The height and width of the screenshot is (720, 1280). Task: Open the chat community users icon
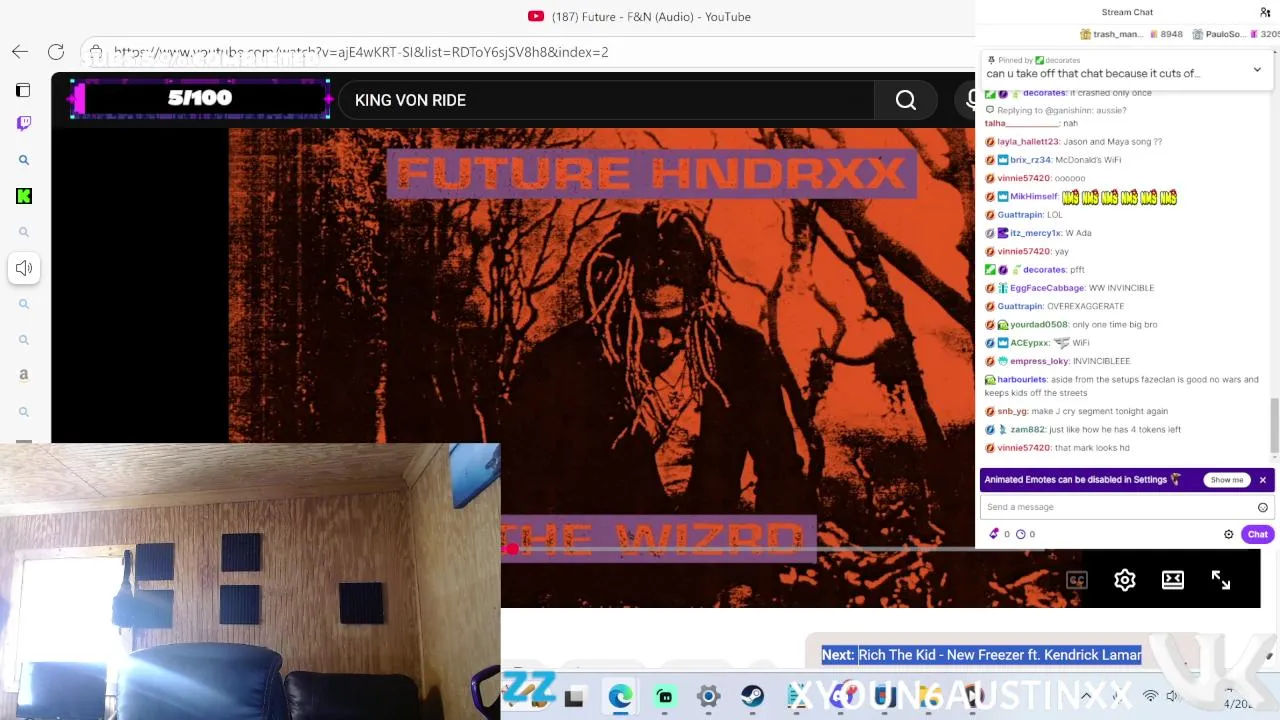[1265, 12]
